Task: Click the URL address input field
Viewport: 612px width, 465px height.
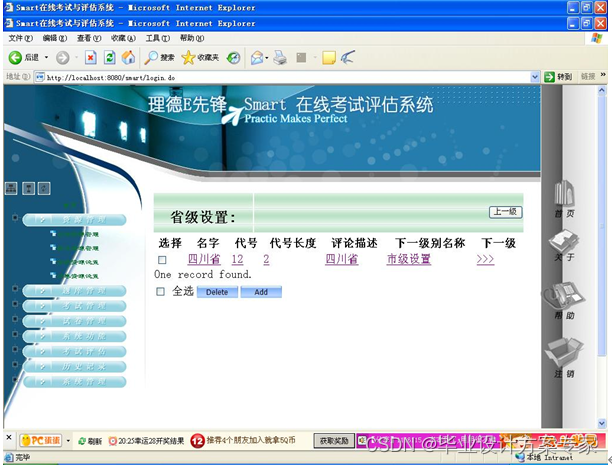Action: (287, 77)
